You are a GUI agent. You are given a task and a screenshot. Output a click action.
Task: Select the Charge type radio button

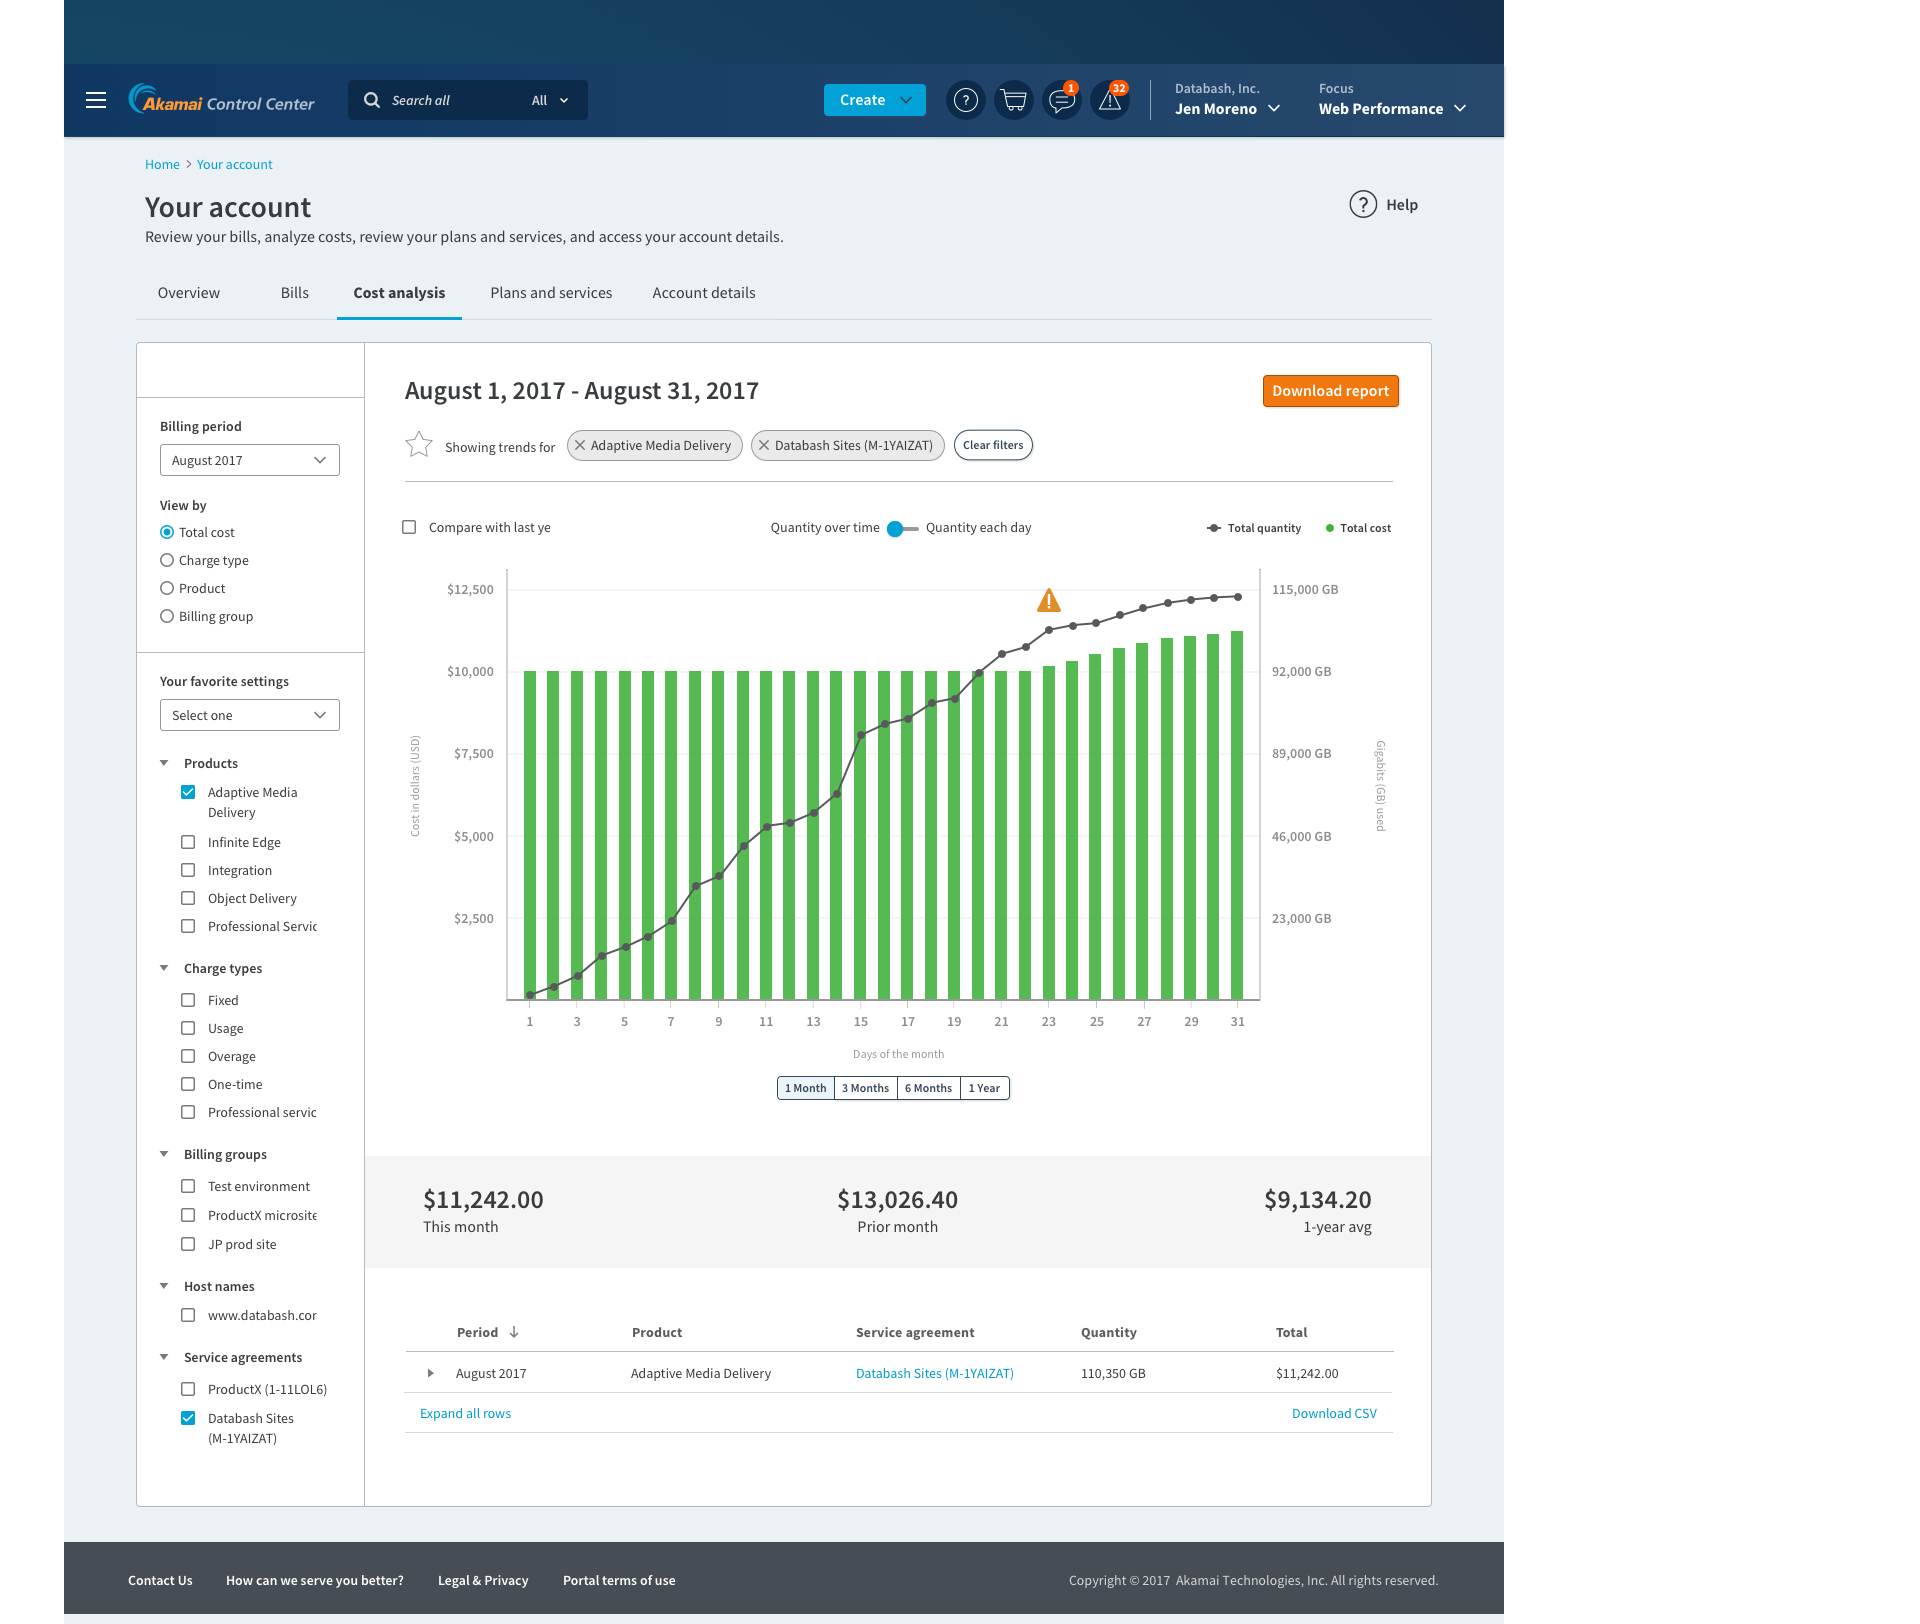167,560
